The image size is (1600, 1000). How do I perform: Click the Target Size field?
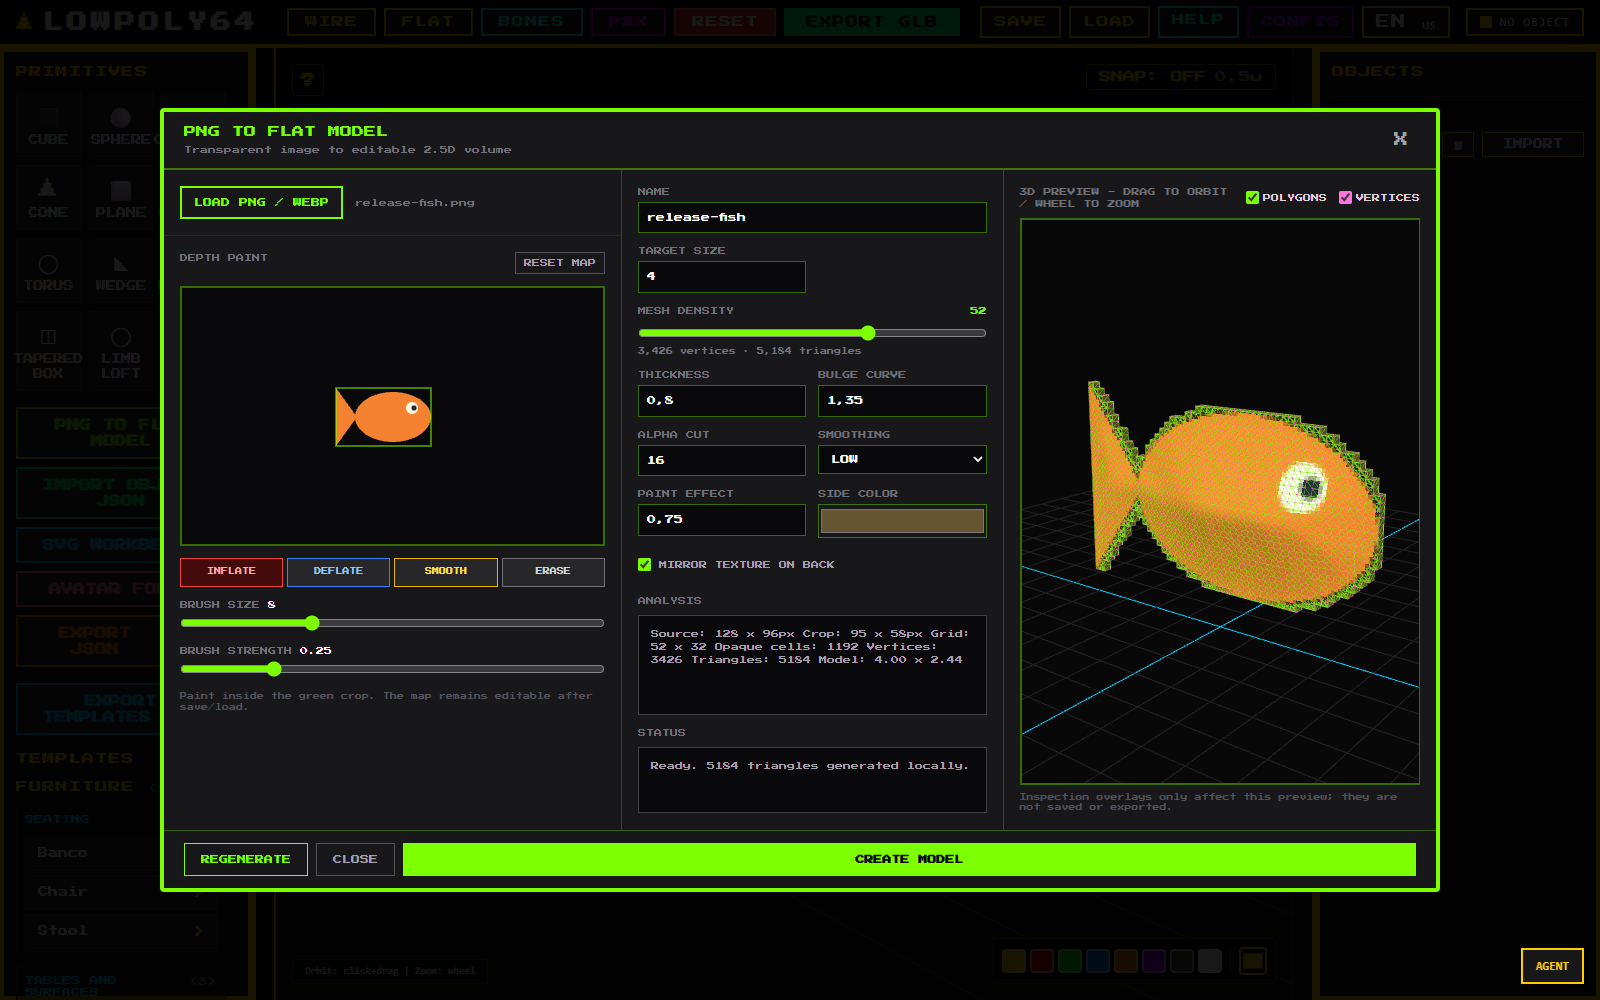point(721,276)
